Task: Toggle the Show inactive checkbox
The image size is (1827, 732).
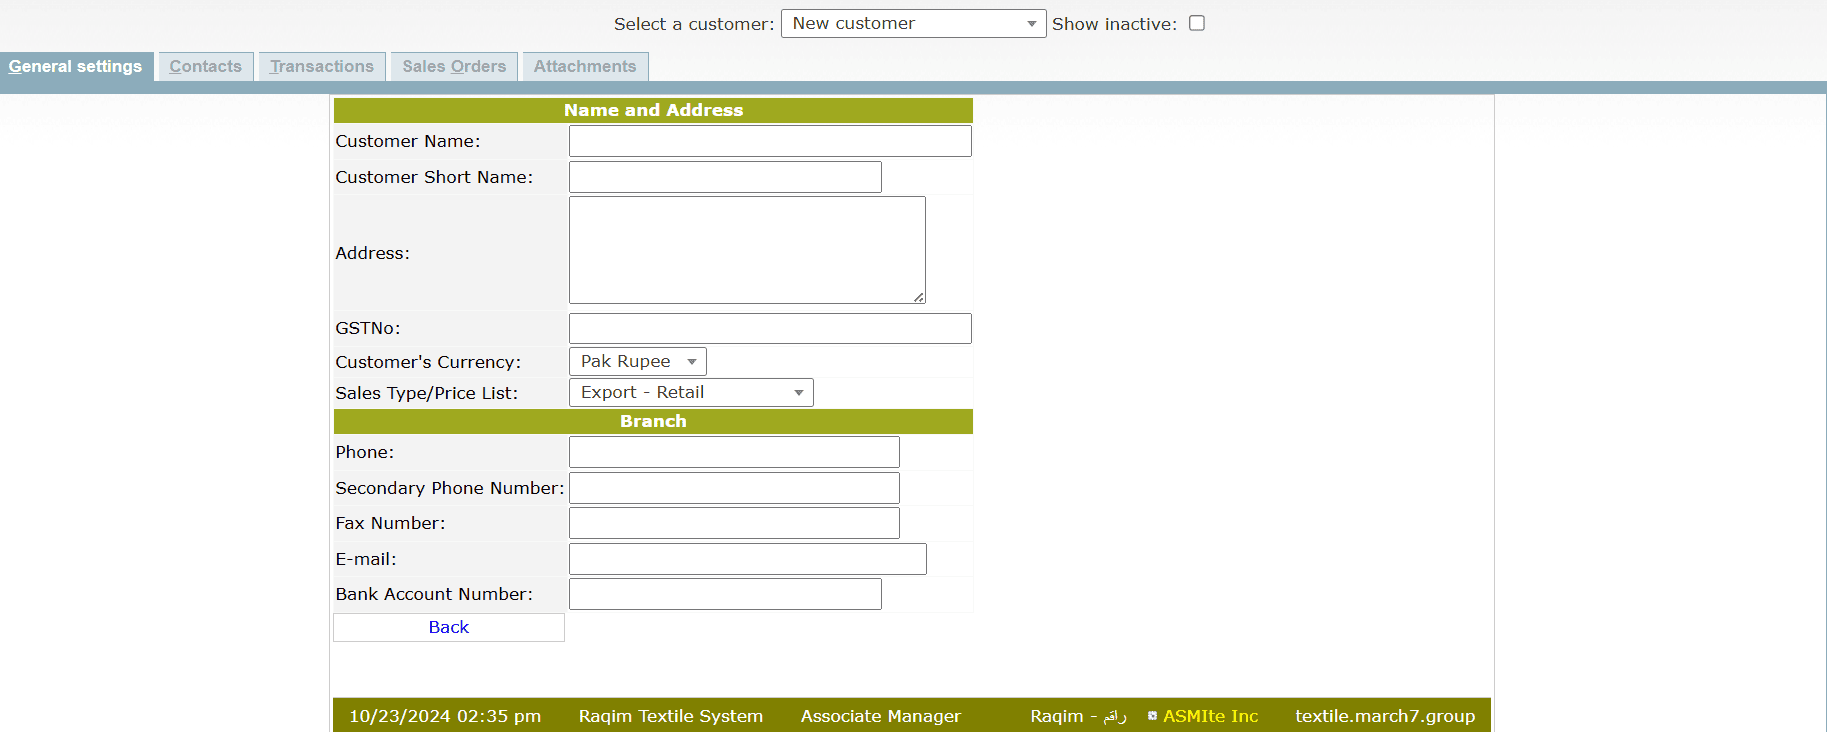Action: (x=1196, y=23)
